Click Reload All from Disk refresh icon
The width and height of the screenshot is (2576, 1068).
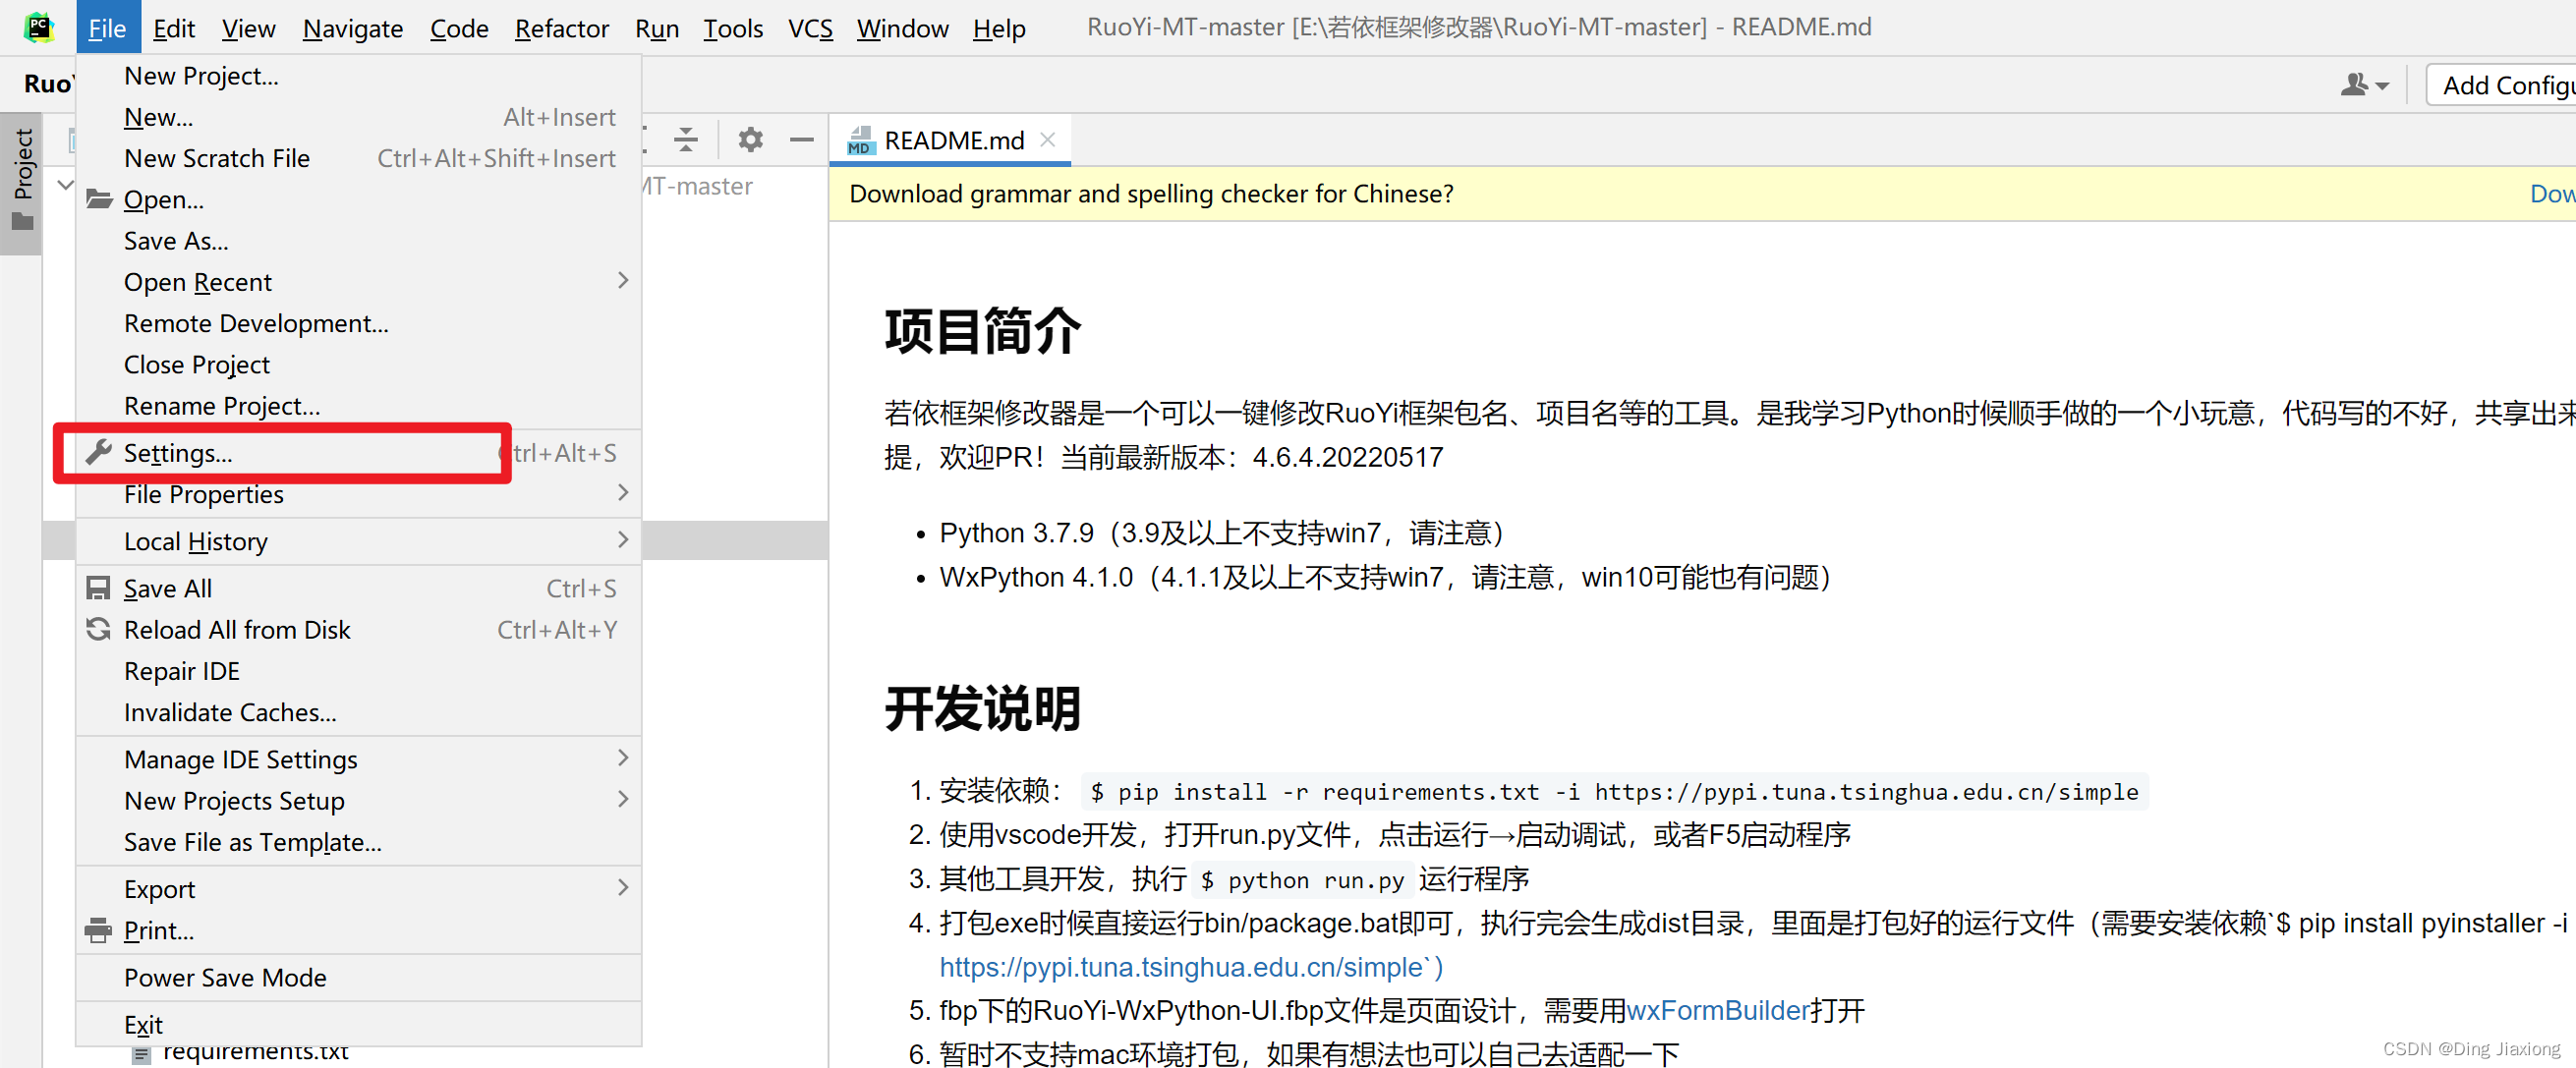coord(98,629)
